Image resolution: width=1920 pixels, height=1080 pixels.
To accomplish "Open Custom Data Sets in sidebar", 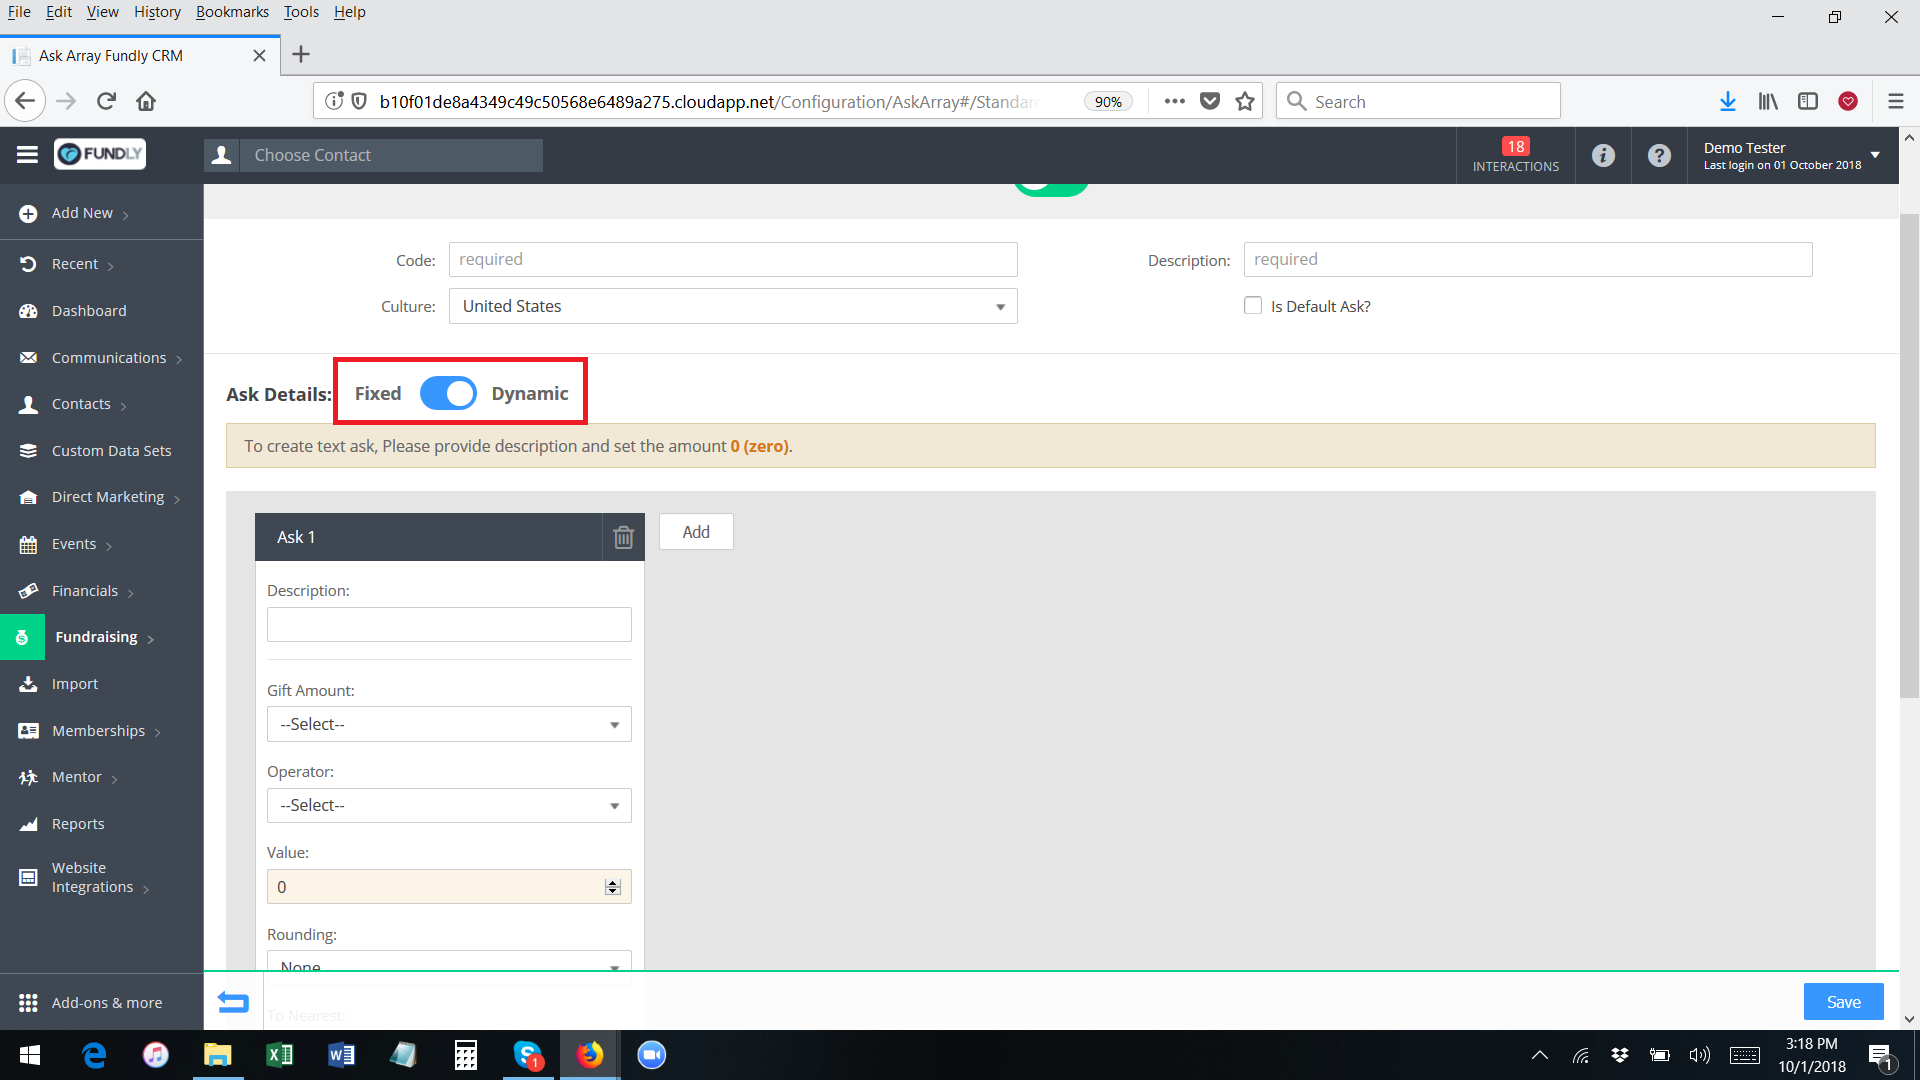I will click(x=111, y=451).
